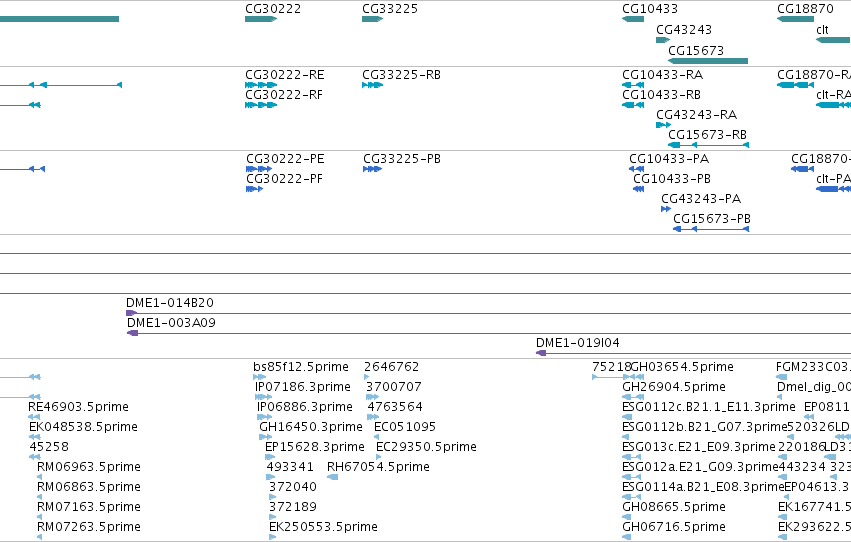The image size is (851, 542).
Task: Select the CG15673 gene bar
Action: [708, 61]
